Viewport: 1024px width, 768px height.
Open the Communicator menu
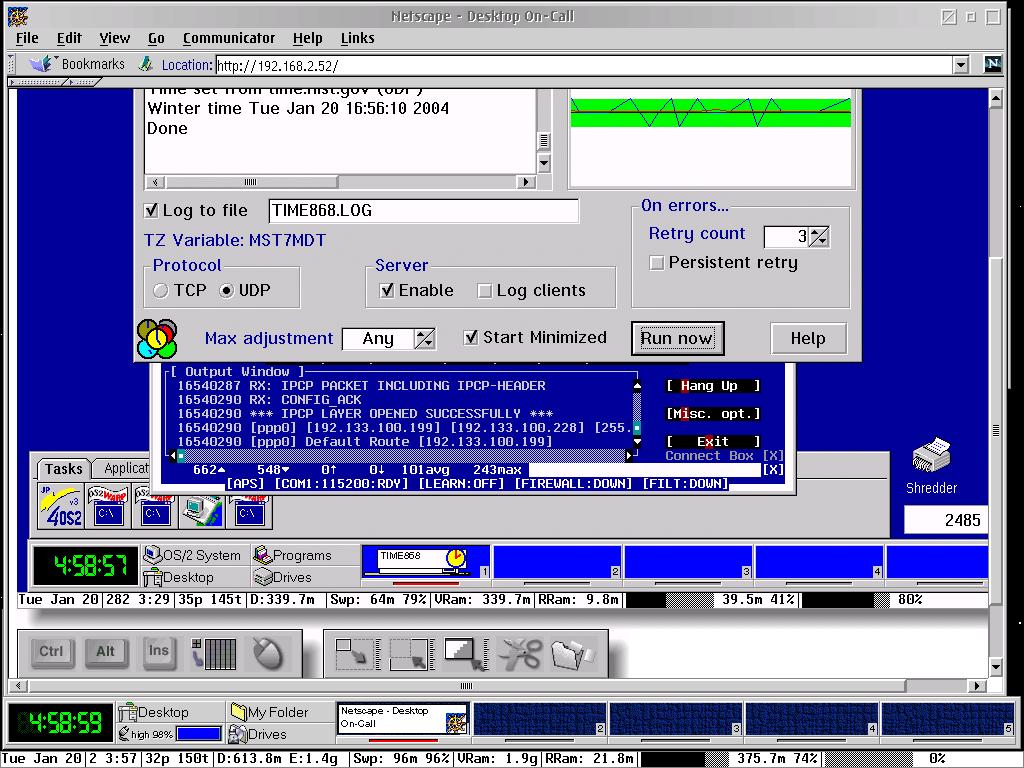pos(229,39)
